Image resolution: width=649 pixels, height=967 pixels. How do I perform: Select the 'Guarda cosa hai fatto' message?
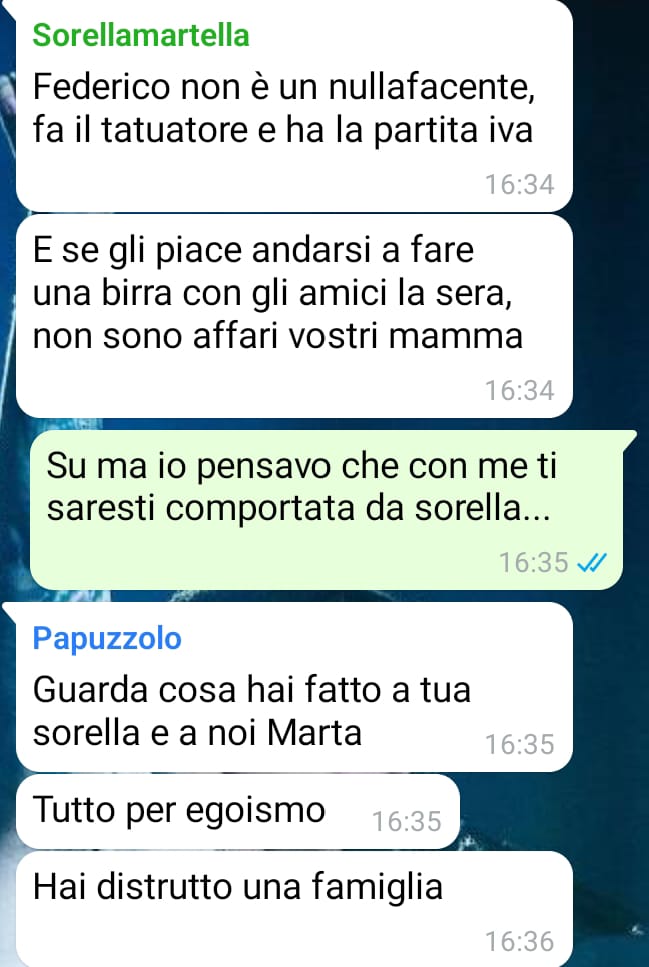tap(294, 687)
